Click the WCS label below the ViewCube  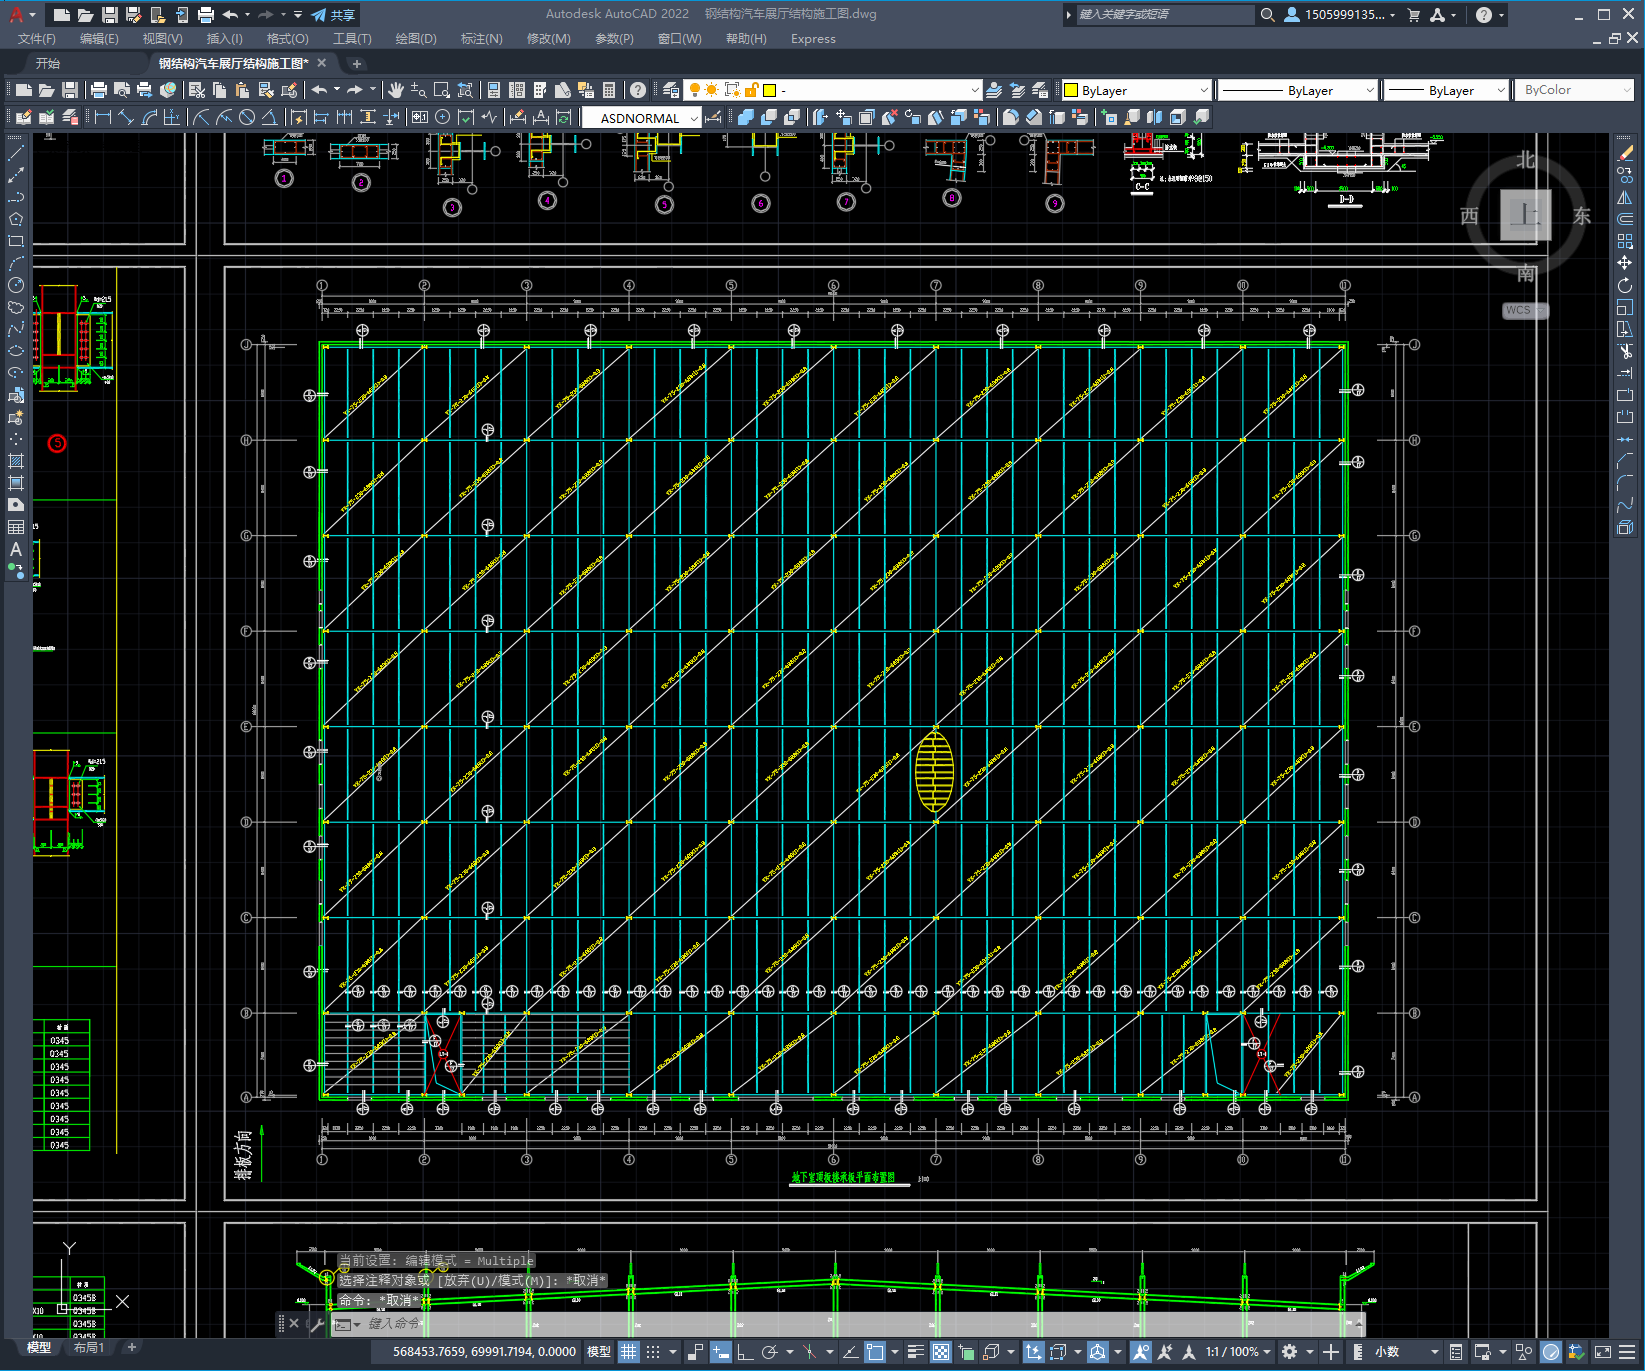click(1524, 310)
